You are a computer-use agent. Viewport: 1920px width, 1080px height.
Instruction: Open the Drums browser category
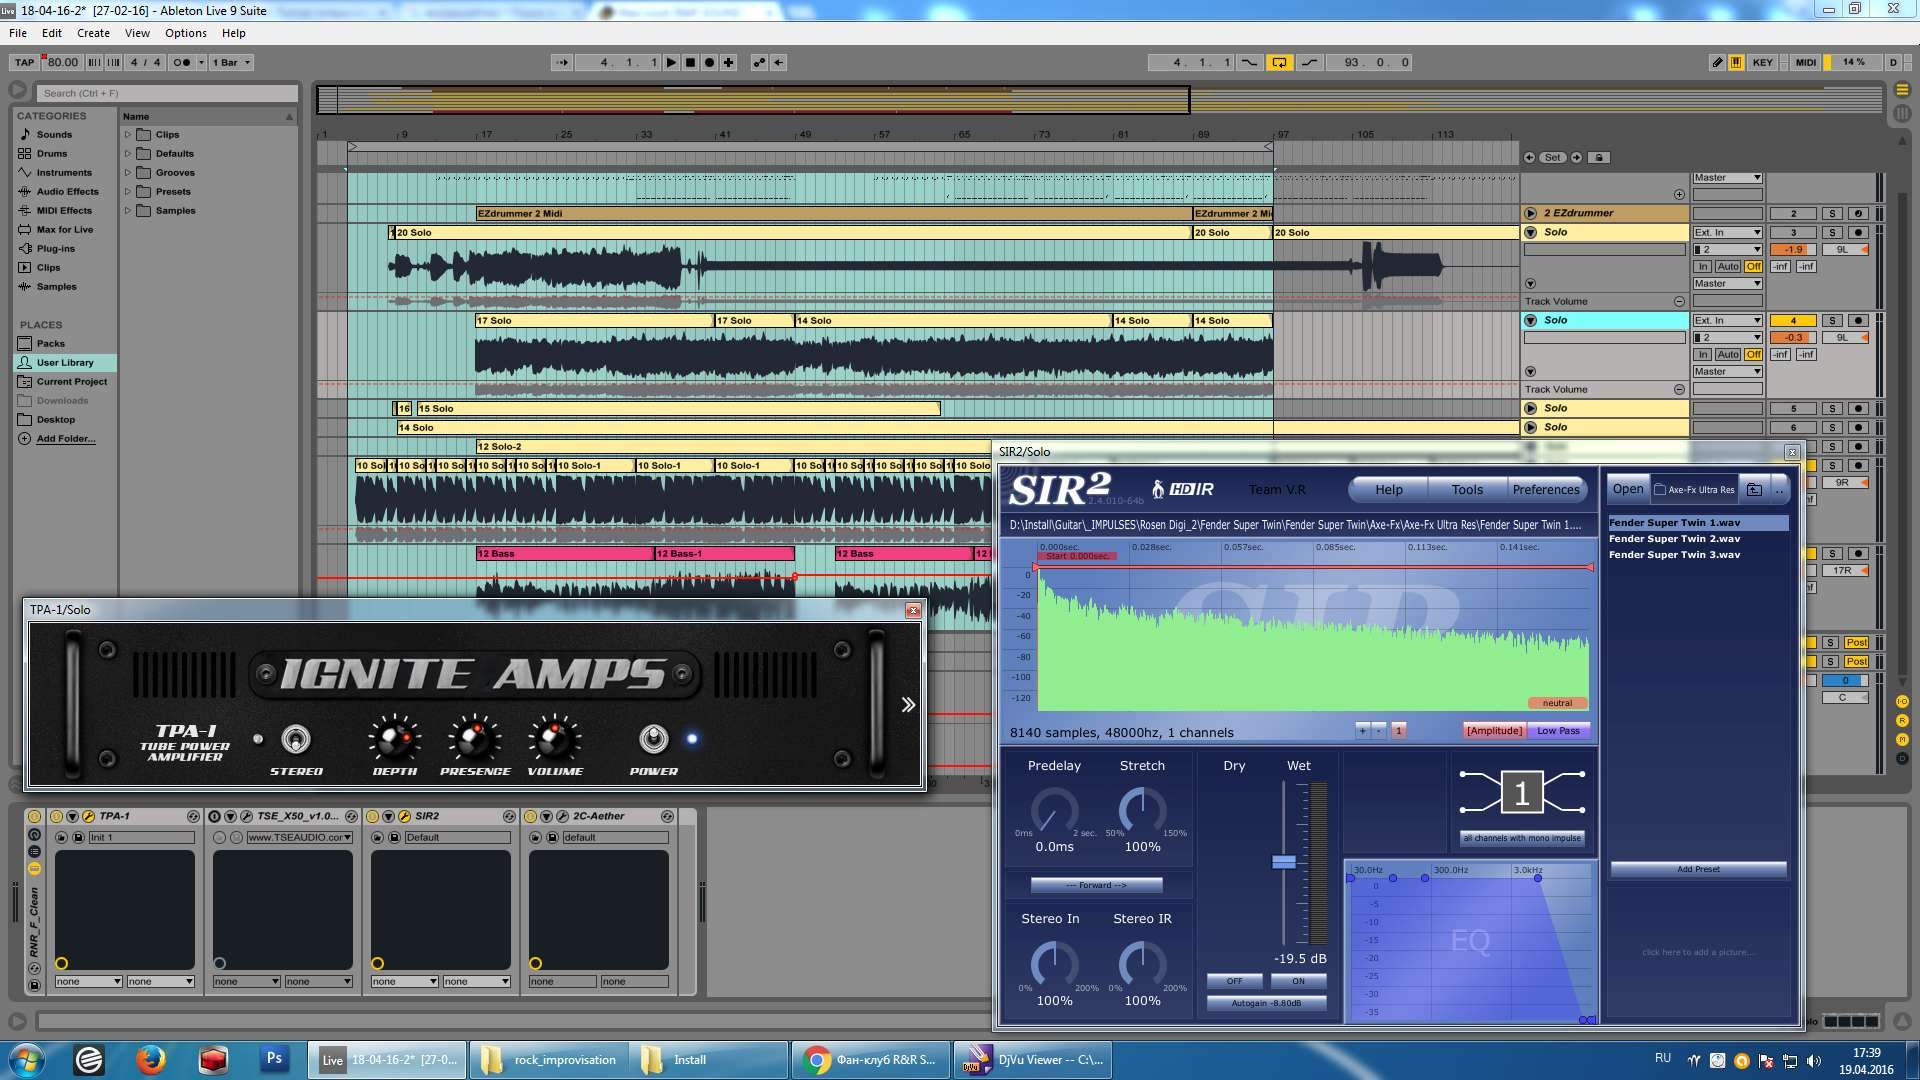tap(51, 153)
